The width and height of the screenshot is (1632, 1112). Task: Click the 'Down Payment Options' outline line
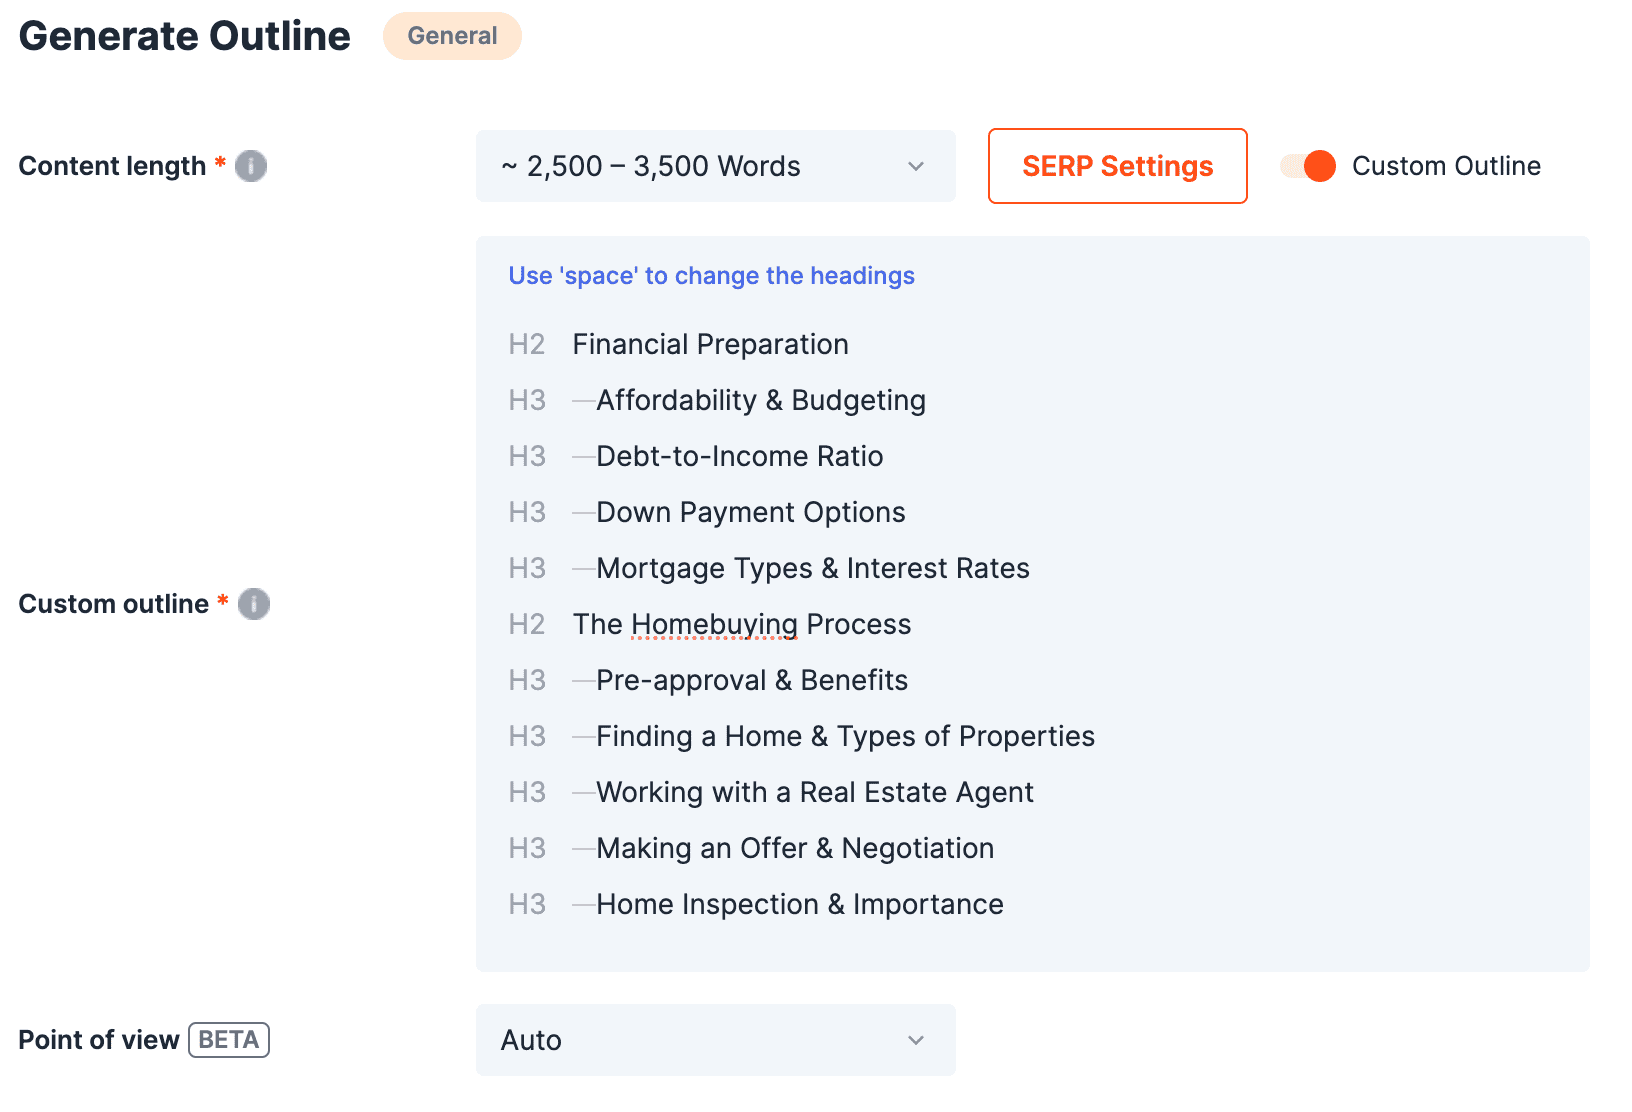pyautogui.click(x=751, y=512)
